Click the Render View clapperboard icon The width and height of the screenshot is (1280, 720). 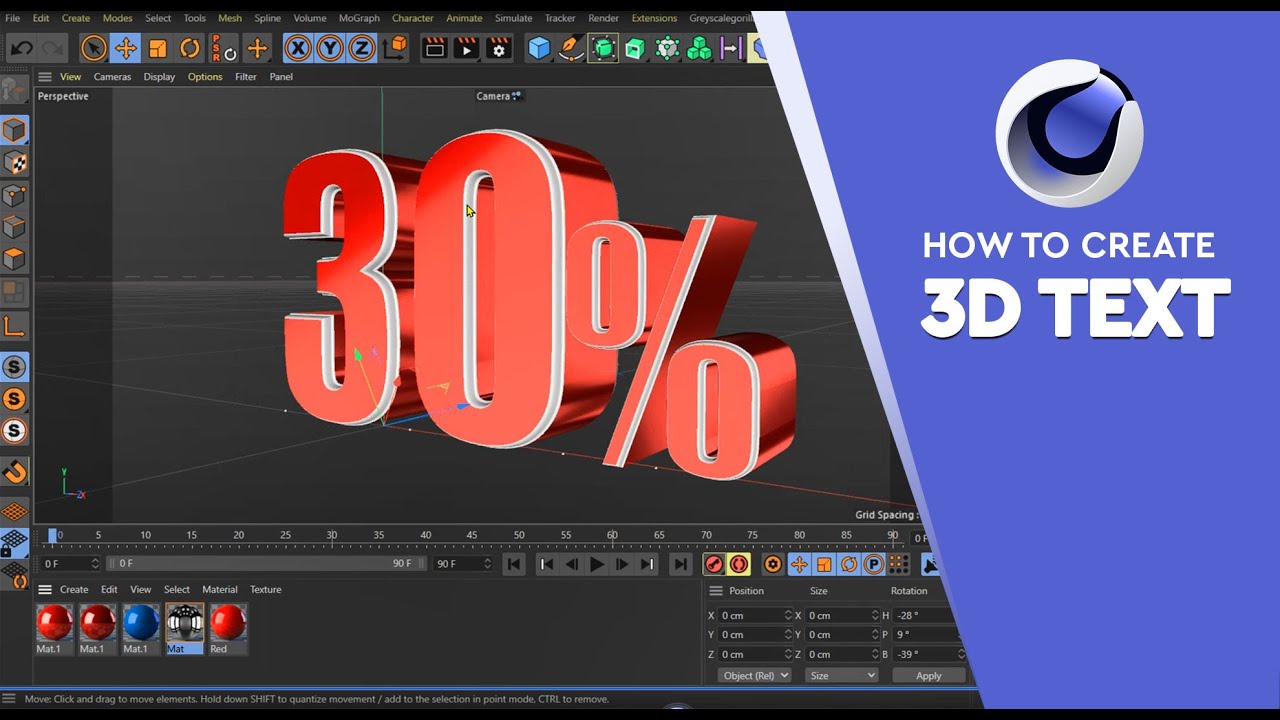434,48
